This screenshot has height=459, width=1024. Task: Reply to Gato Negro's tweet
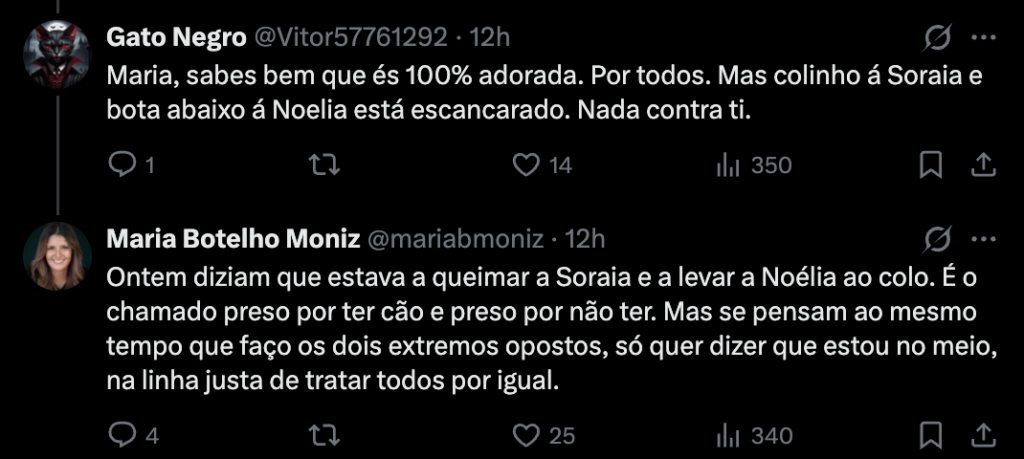[122, 165]
